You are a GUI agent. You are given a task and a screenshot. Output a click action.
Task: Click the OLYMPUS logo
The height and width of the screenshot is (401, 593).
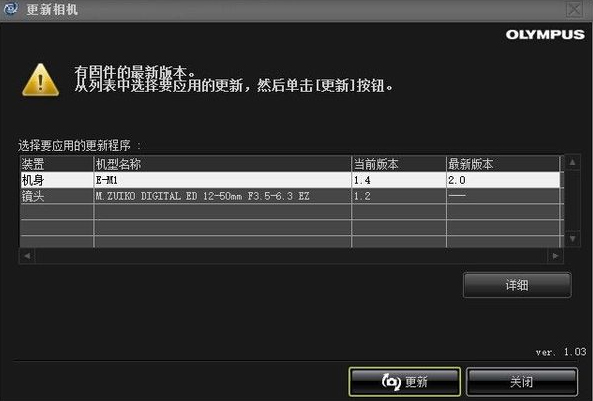[x=545, y=35]
